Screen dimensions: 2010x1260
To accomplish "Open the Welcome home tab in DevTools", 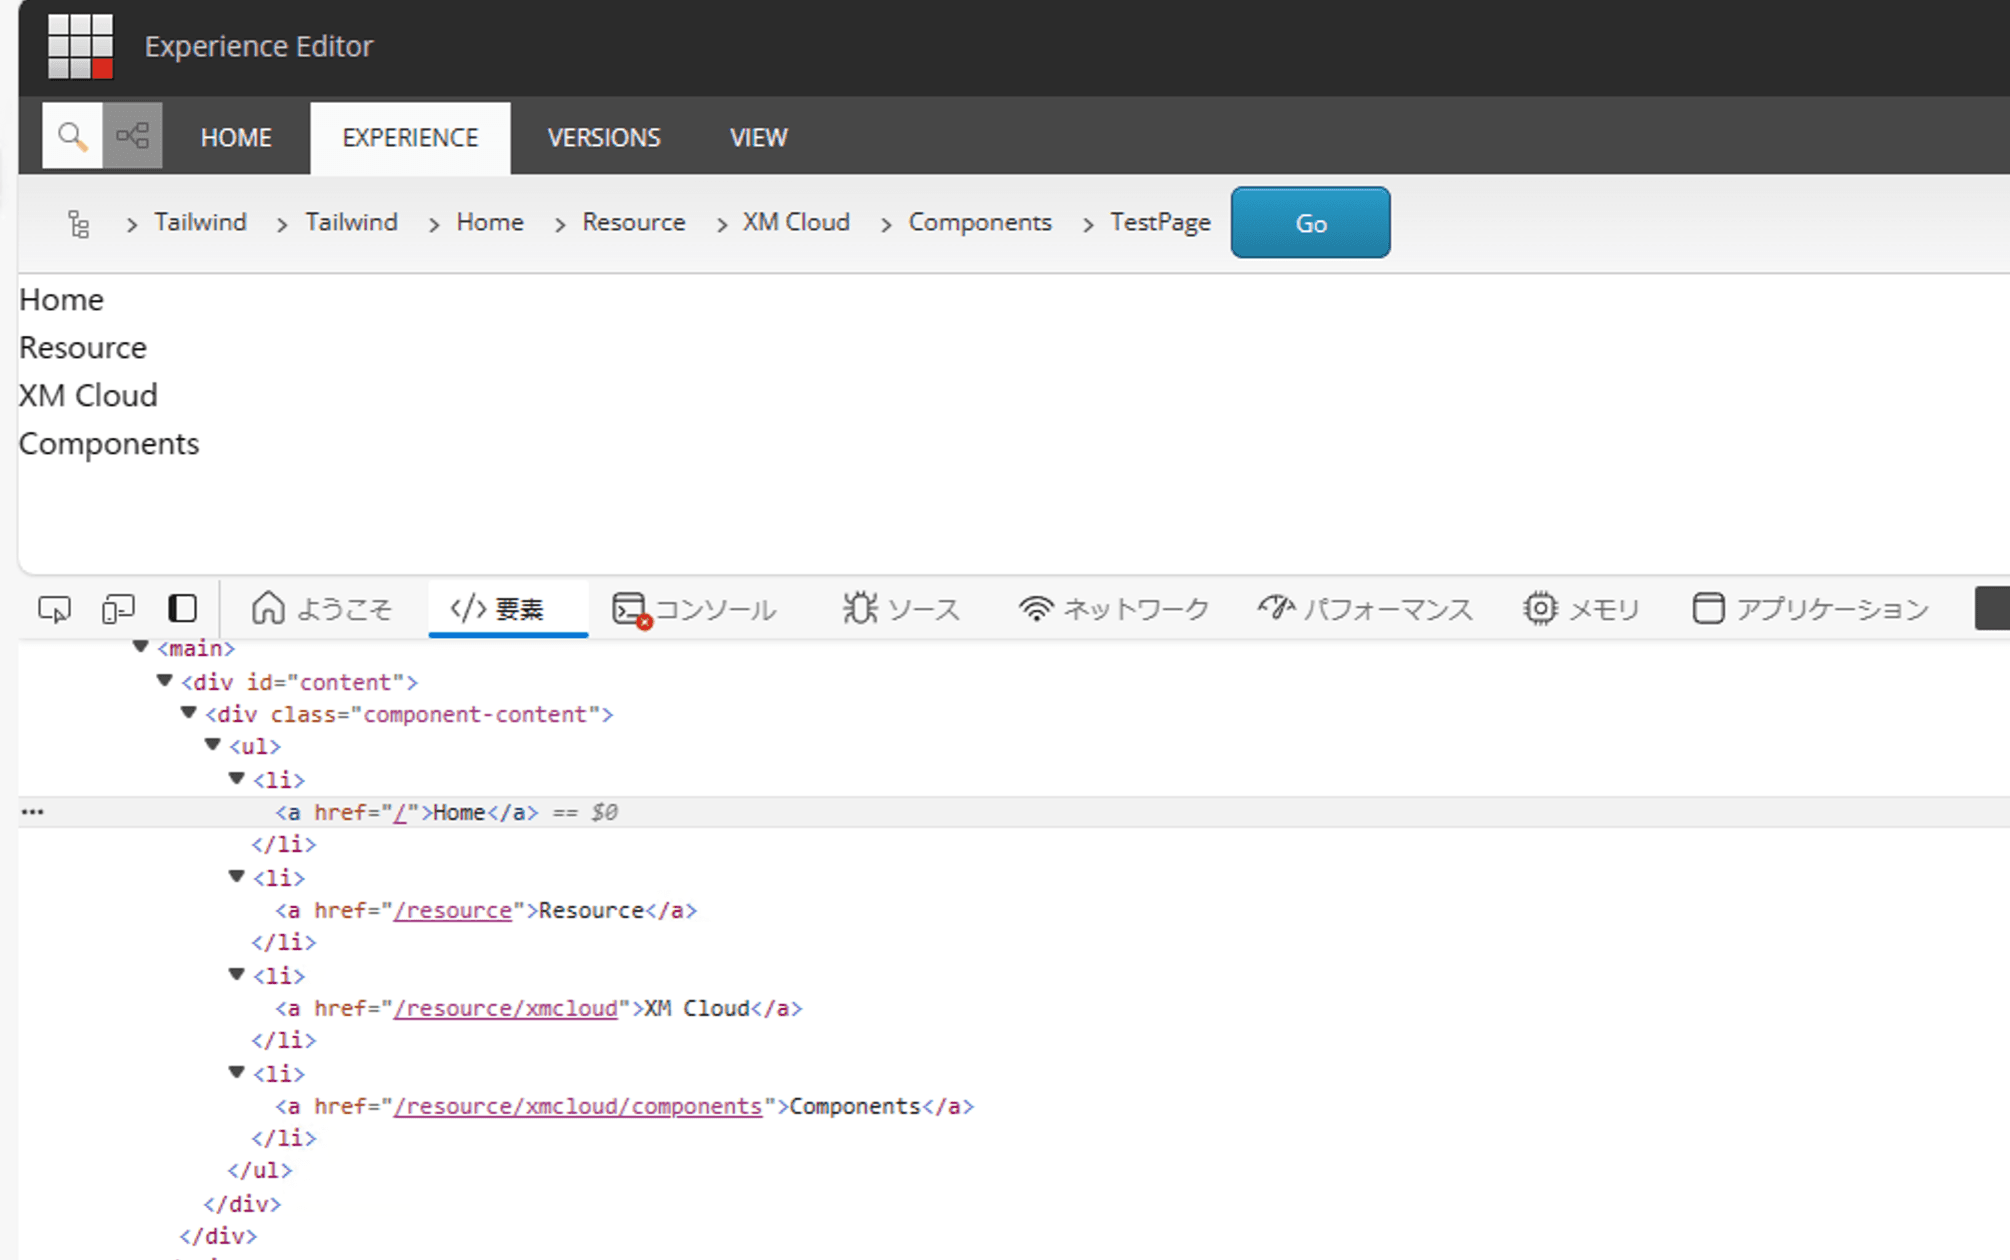I will pyautogui.click(x=322, y=609).
